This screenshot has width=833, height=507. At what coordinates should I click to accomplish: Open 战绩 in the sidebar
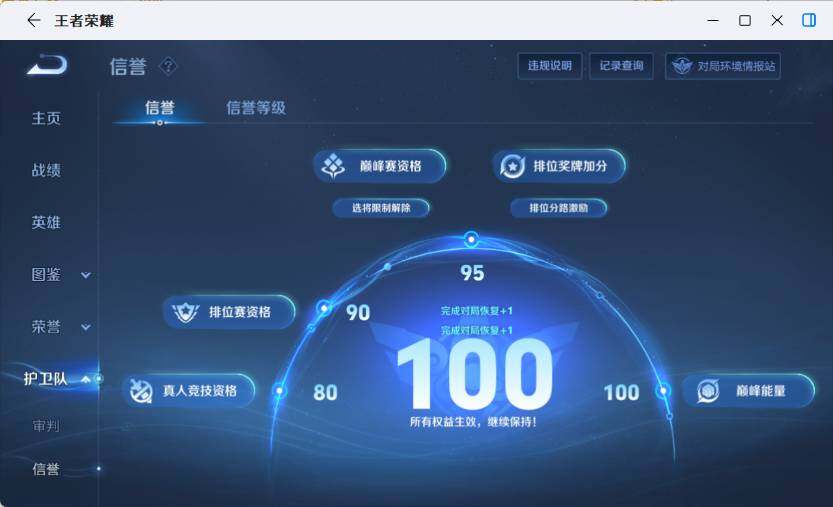pyautogui.click(x=46, y=170)
